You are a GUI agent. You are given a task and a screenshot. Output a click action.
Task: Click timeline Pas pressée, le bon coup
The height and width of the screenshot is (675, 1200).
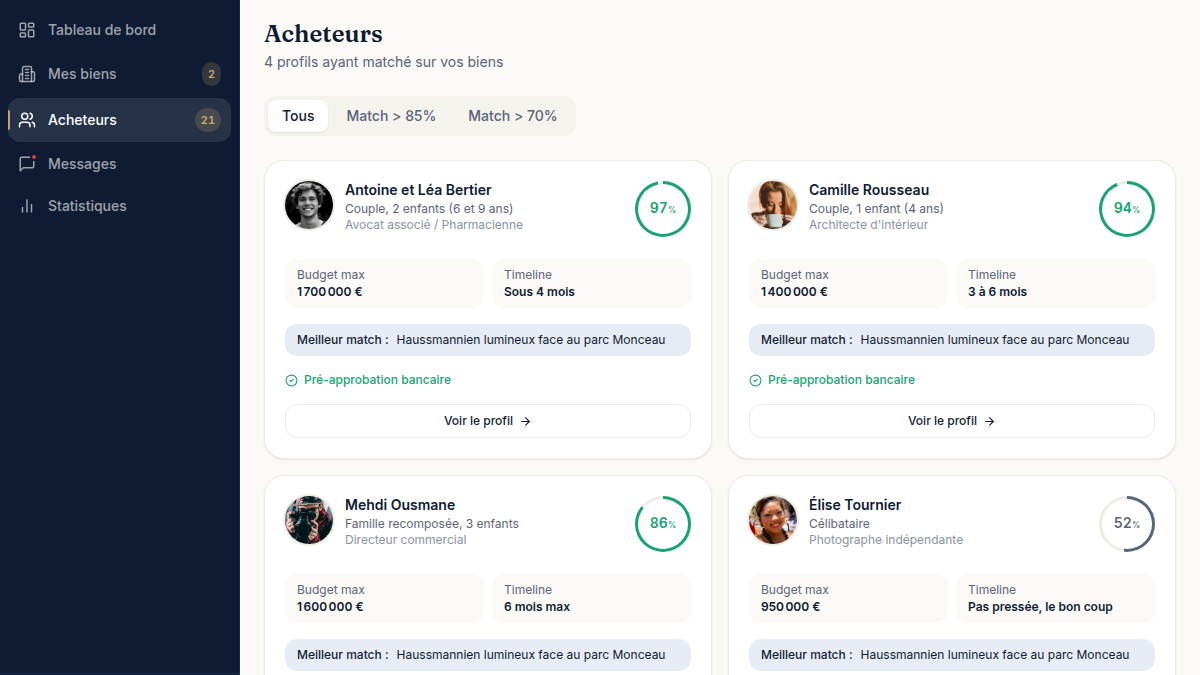point(1040,607)
